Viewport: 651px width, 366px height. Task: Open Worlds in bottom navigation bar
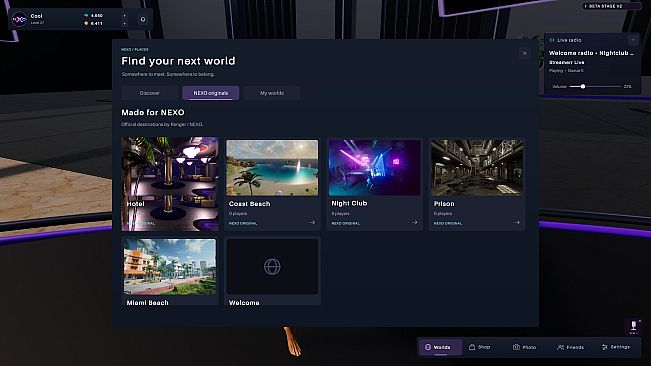(x=440, y=347)
